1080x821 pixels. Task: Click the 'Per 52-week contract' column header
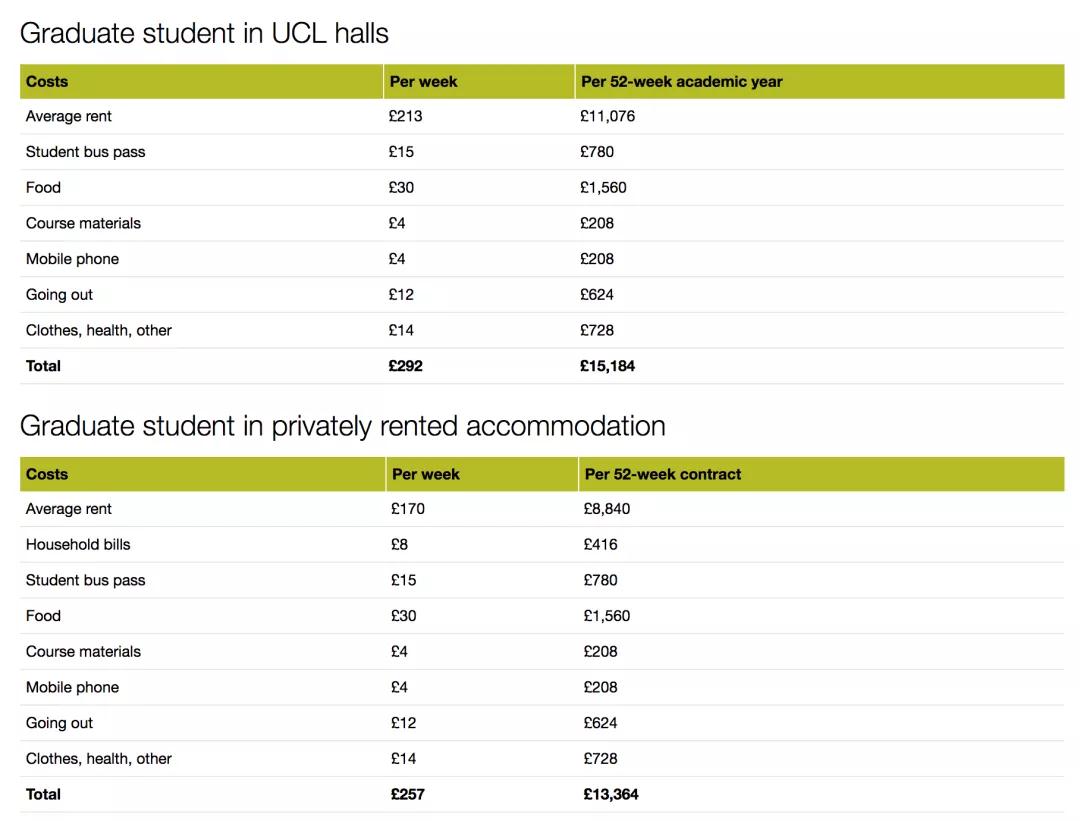[663, 474]
